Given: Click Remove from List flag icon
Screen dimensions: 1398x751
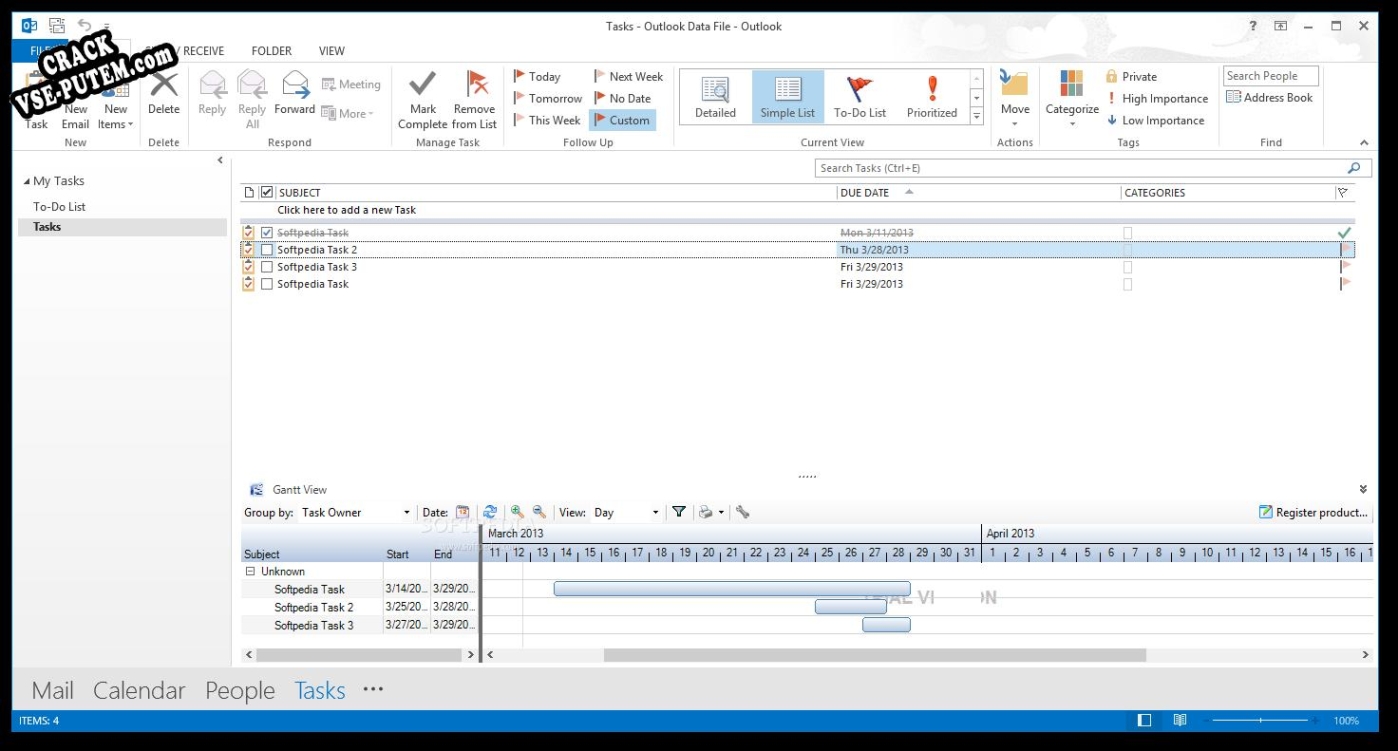Looking at the screenshot, I should tap(475, 83).
